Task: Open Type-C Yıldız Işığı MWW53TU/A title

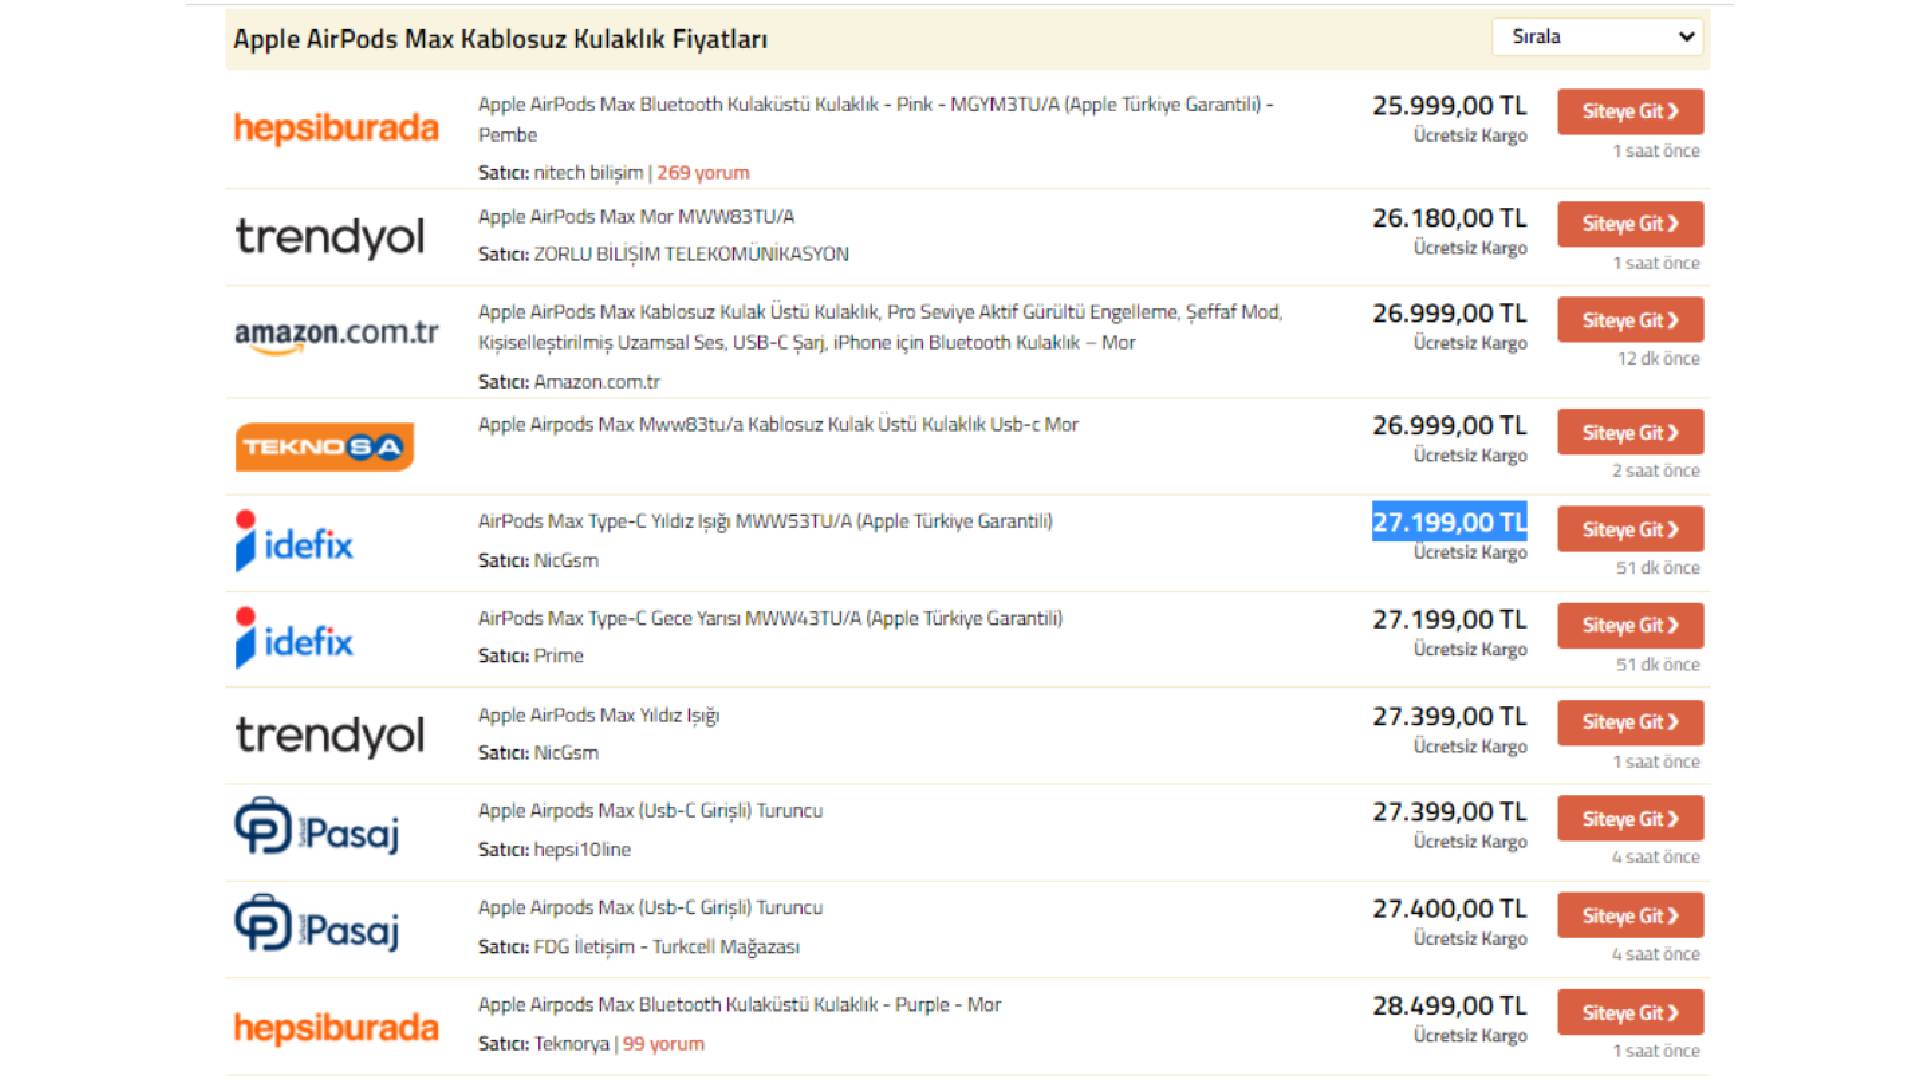Action: point(765,521)
